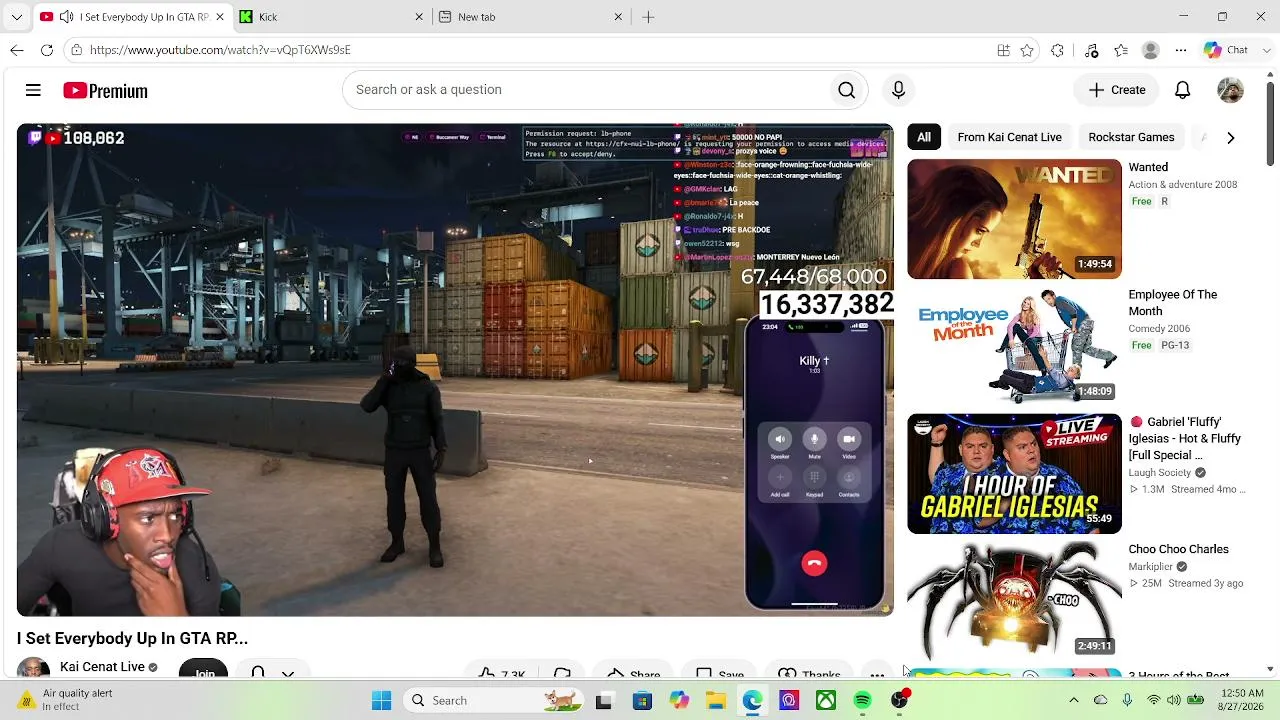
Task: Go to YouTube Premium home logo
Action: 105,91
